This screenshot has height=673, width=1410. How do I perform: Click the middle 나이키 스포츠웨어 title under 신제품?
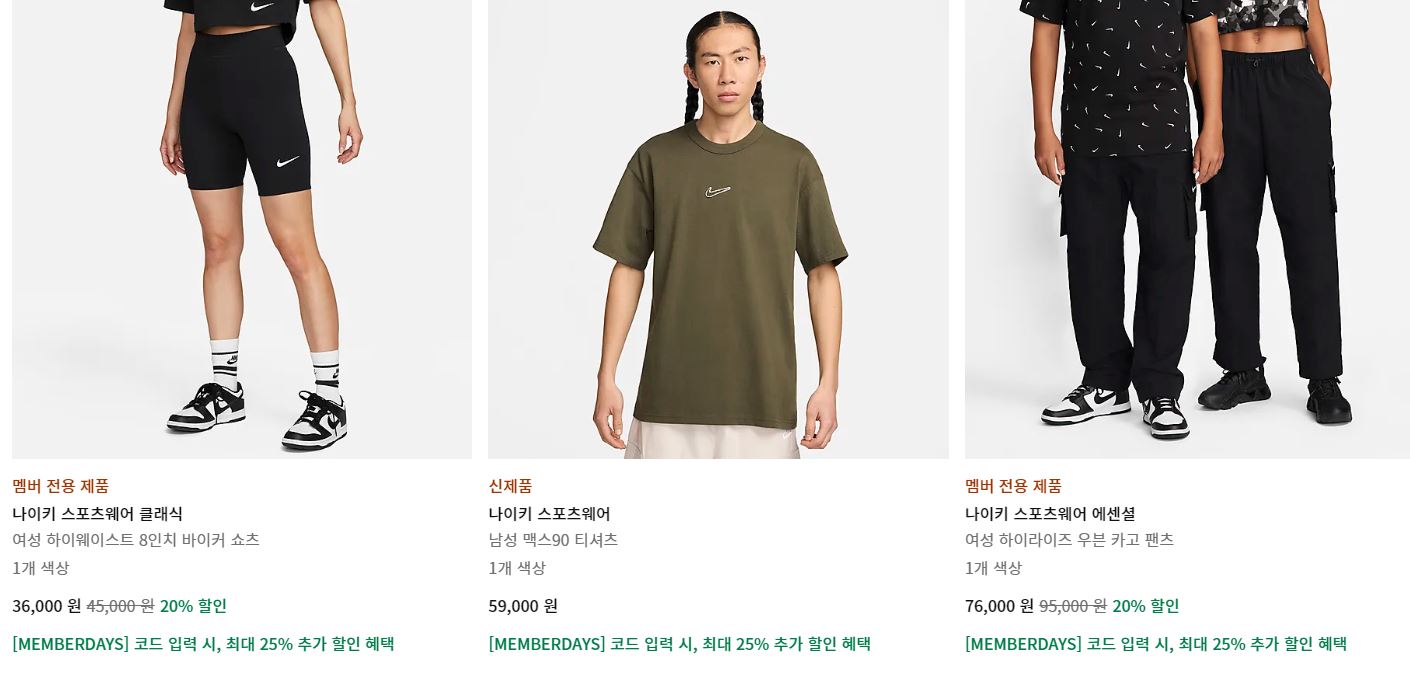(549, 514)
